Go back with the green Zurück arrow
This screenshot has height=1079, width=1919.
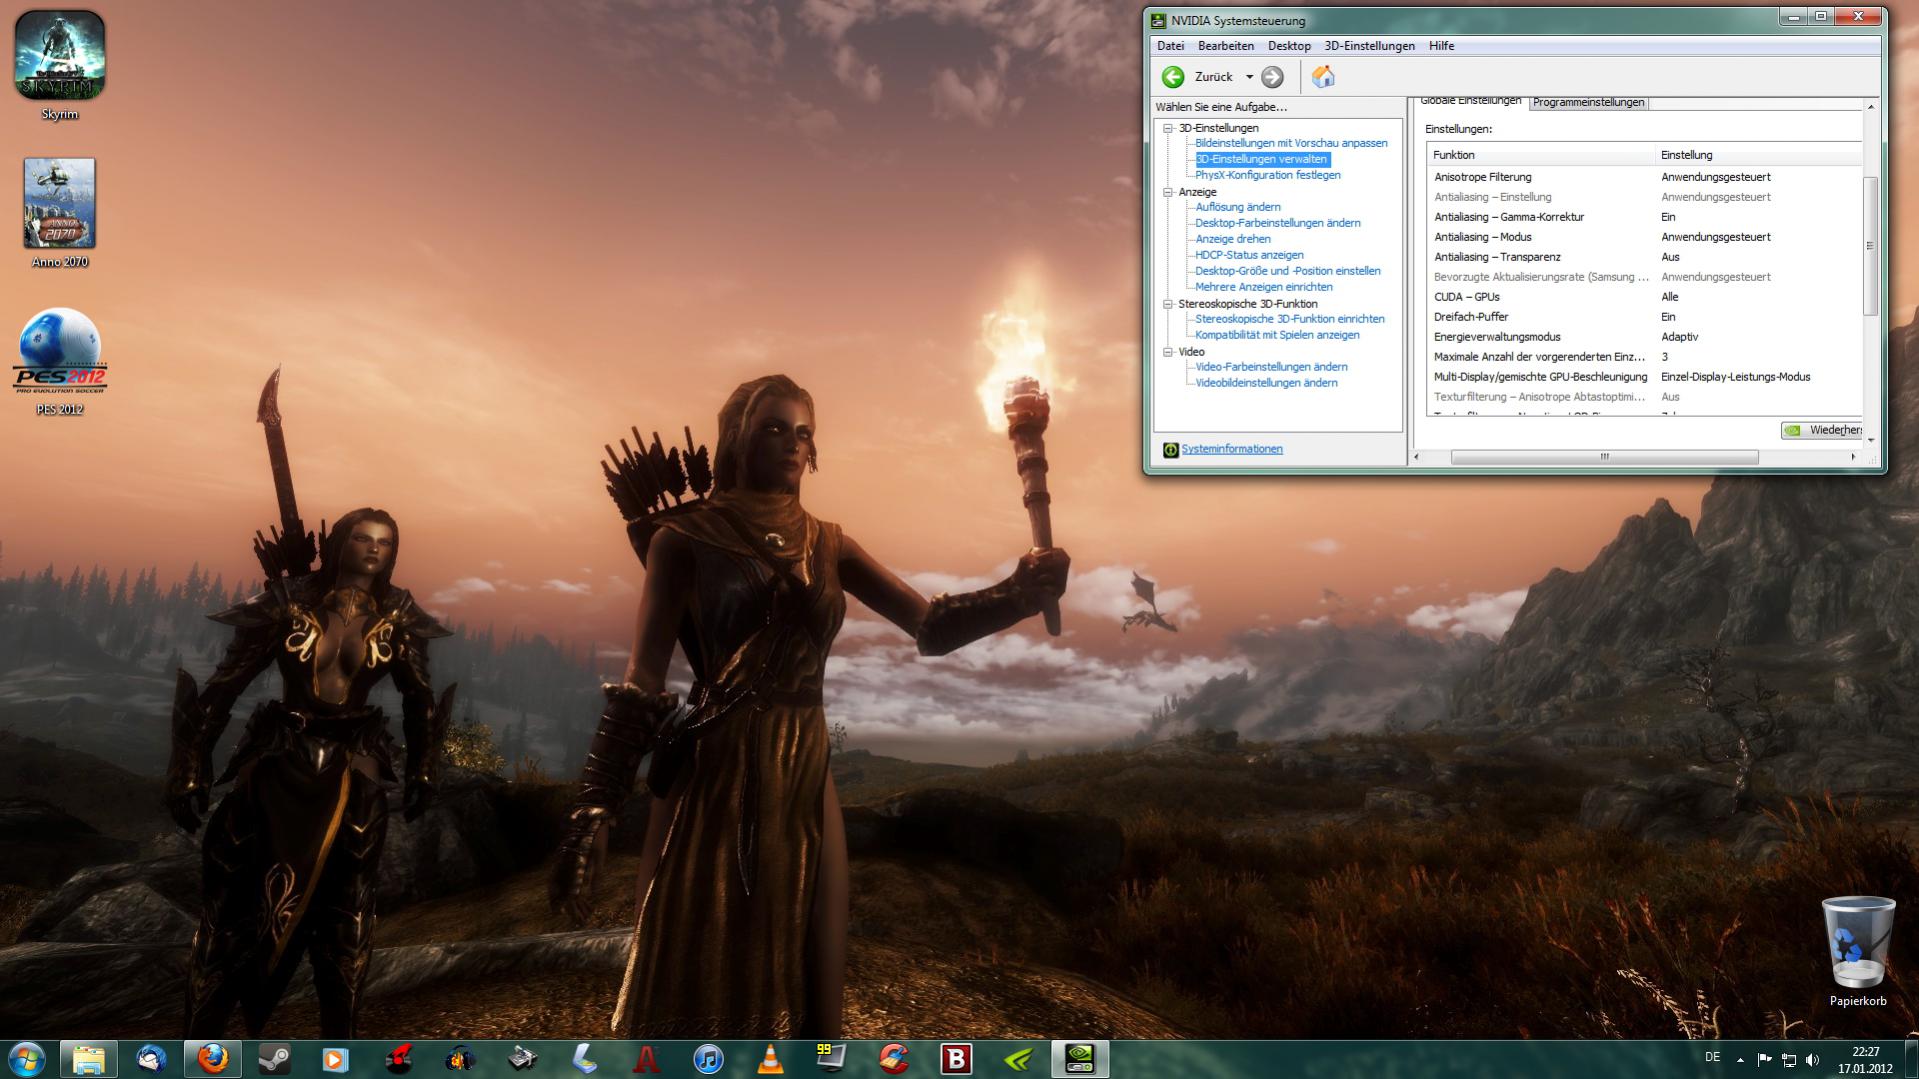[x=1173, y=77]
